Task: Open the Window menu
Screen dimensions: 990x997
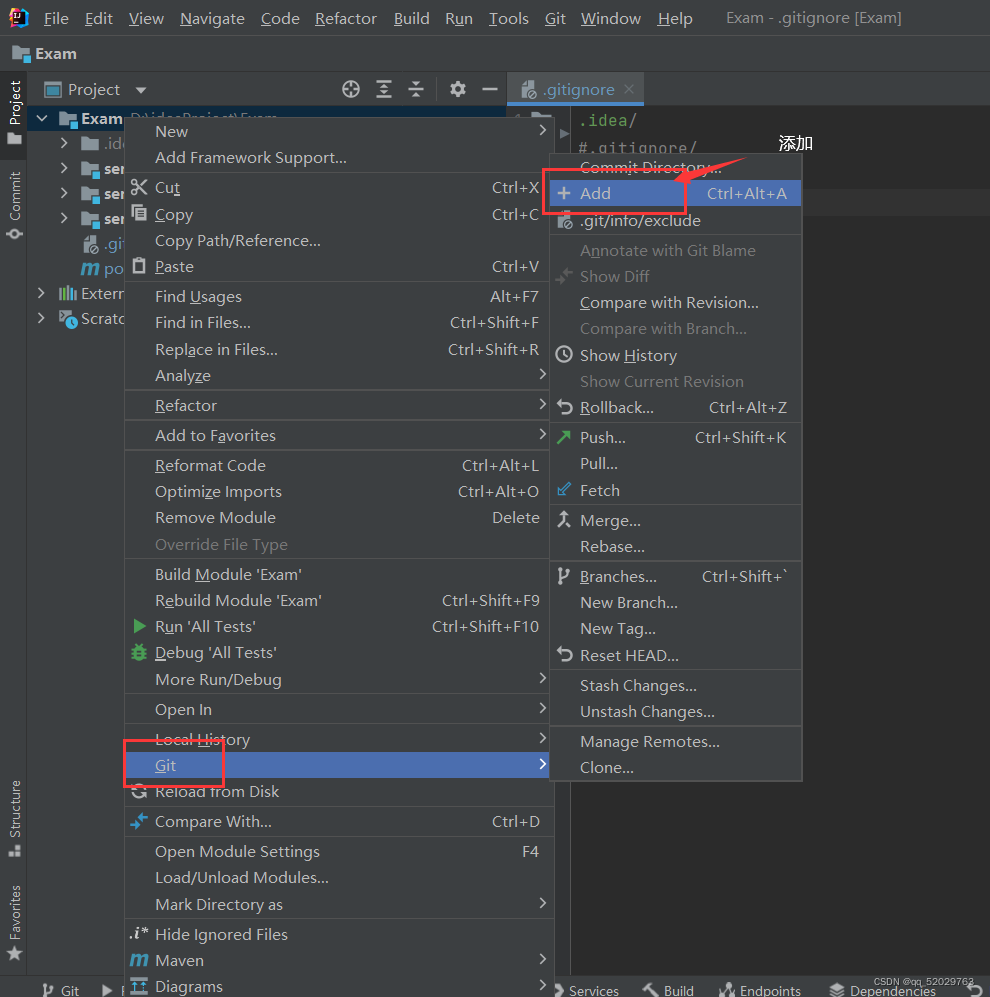Action: pos(610,18)
